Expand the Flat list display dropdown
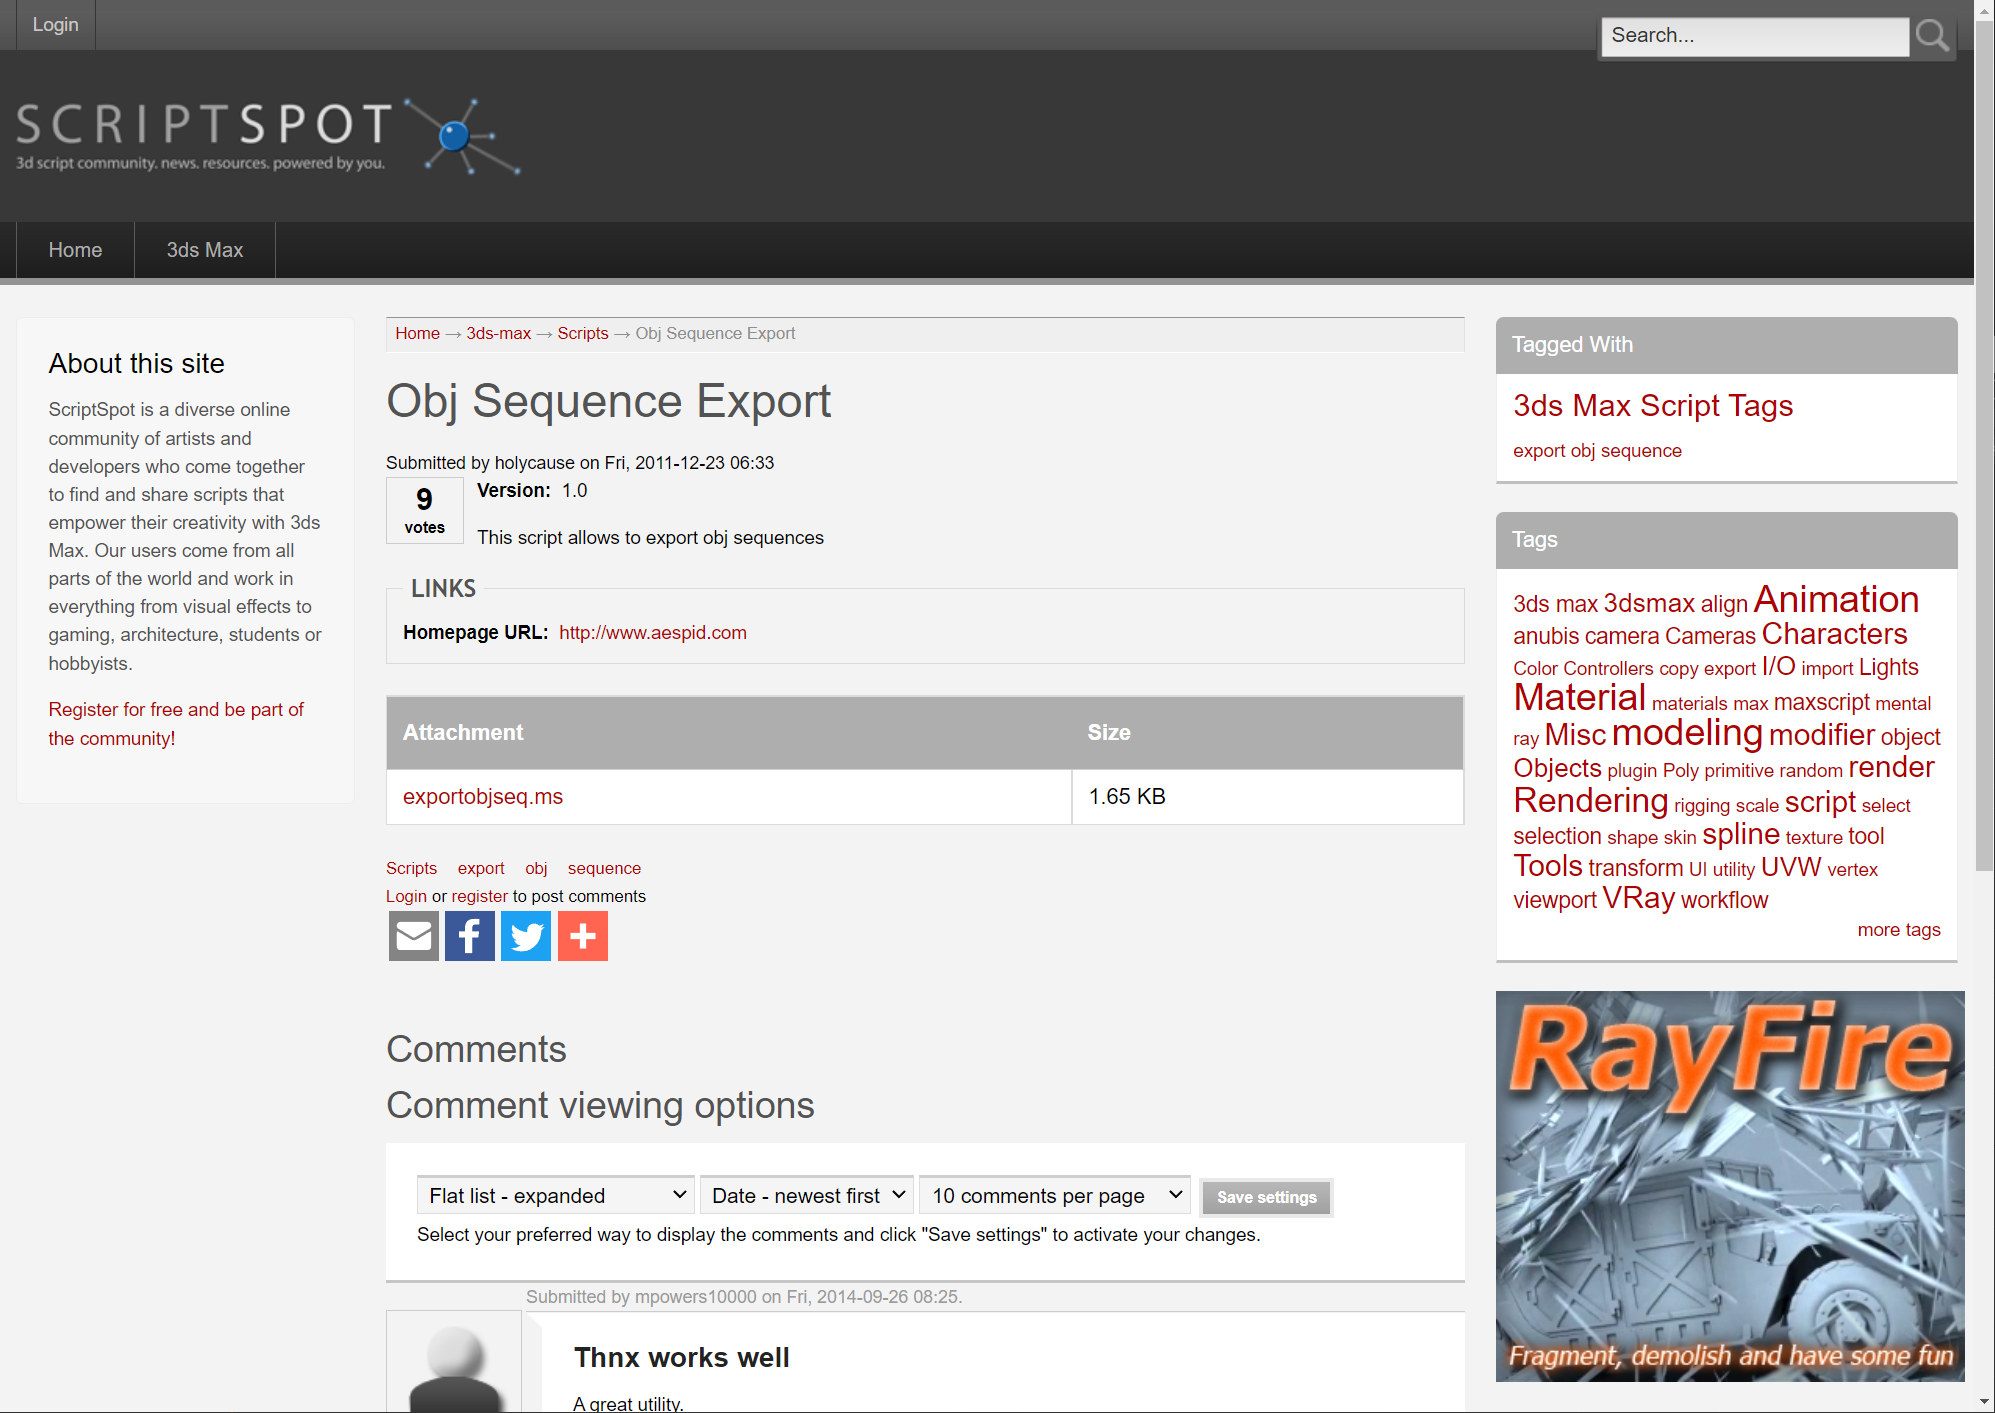The image size is (1995, 1413). pos(555,1196)
